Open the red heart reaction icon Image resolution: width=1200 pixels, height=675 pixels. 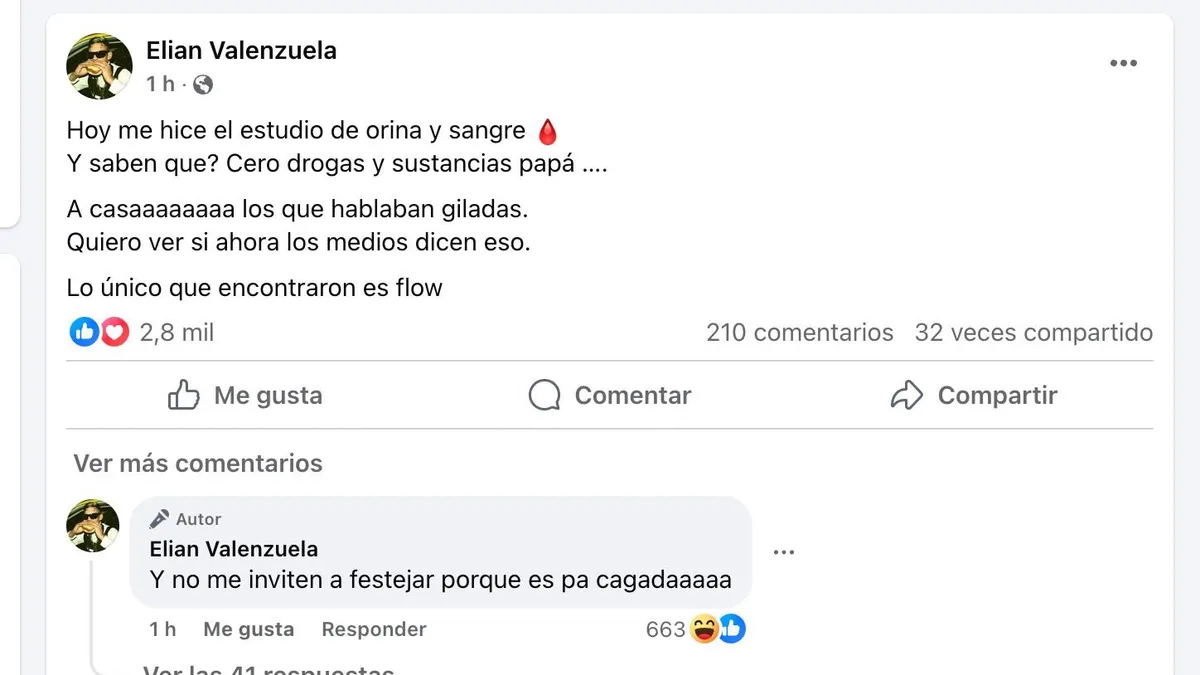(115, 332)
